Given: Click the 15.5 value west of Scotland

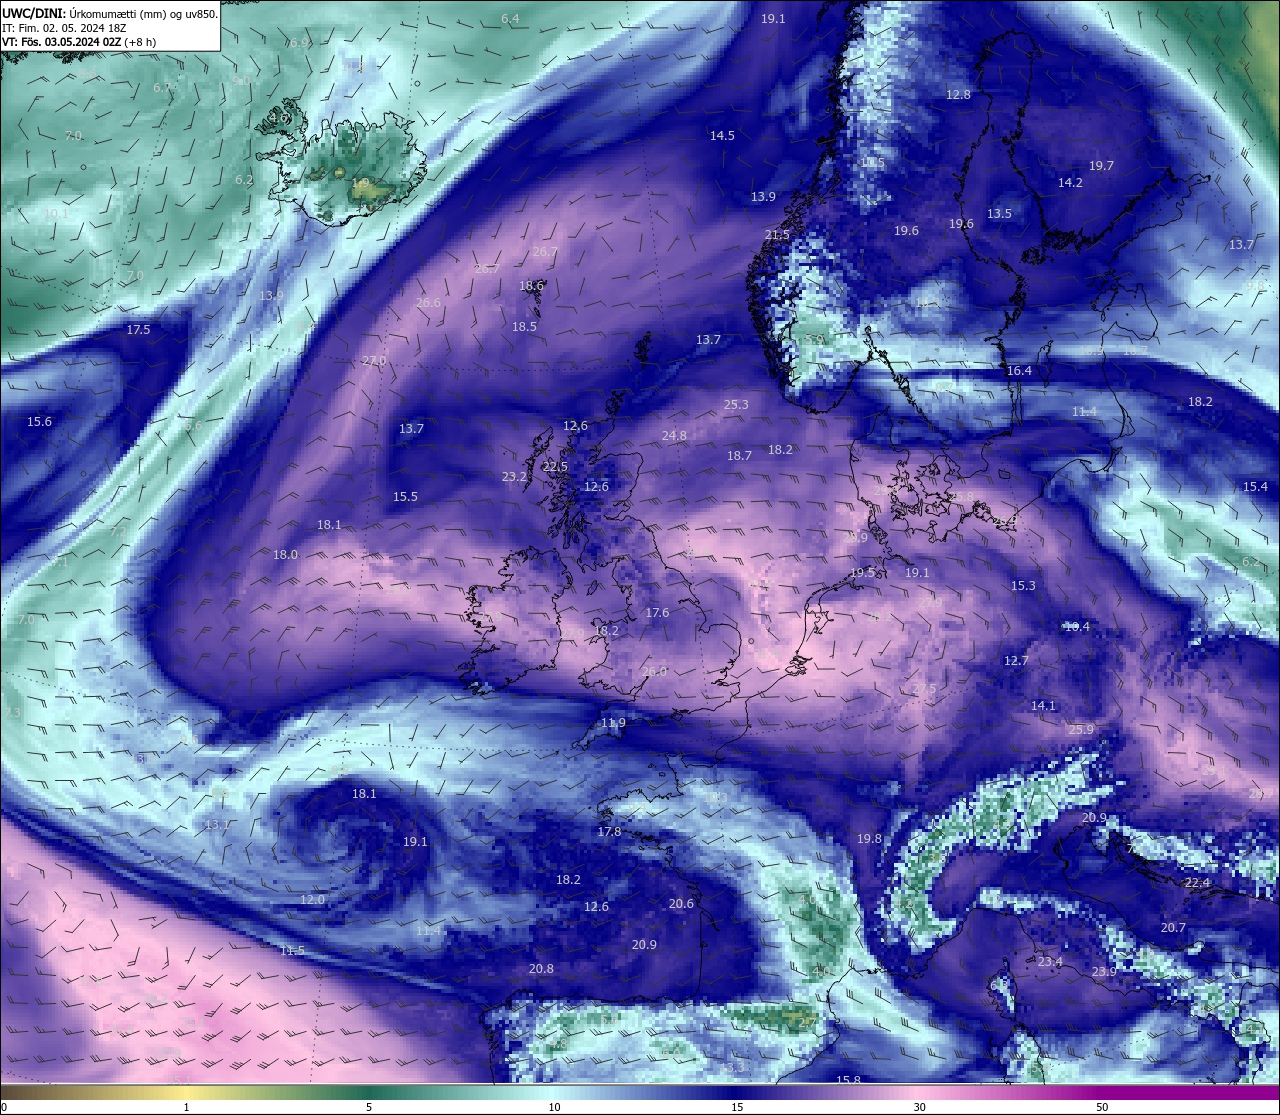Looking at the screenshot, I should pyautogui.click(x=405, y=496).
